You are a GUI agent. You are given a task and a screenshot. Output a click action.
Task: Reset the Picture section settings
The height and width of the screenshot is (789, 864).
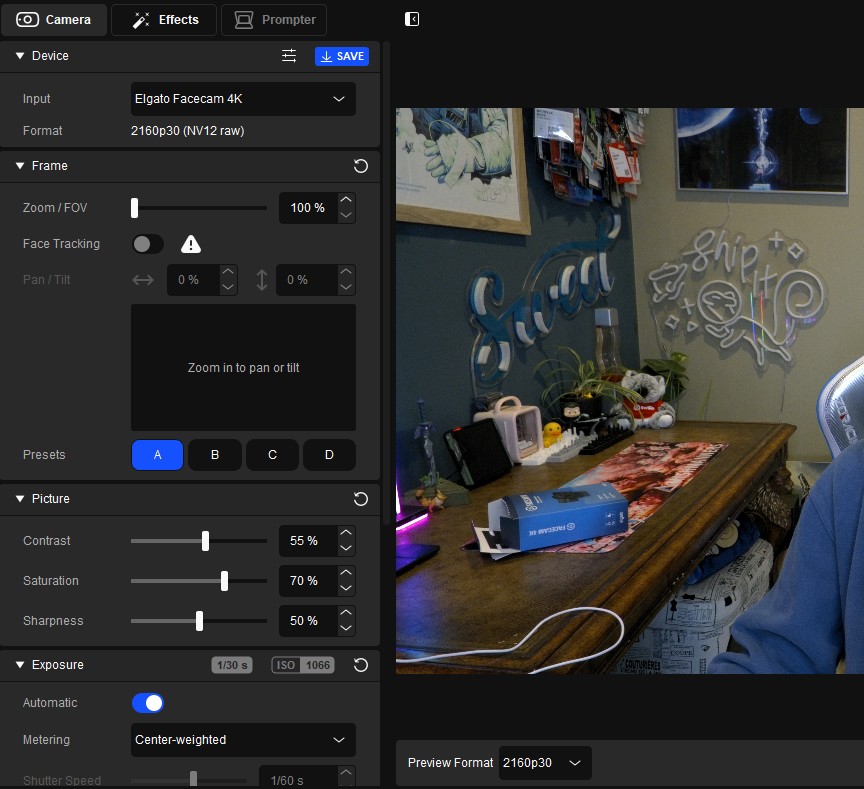pyautogui.click(x=361, y=499)
